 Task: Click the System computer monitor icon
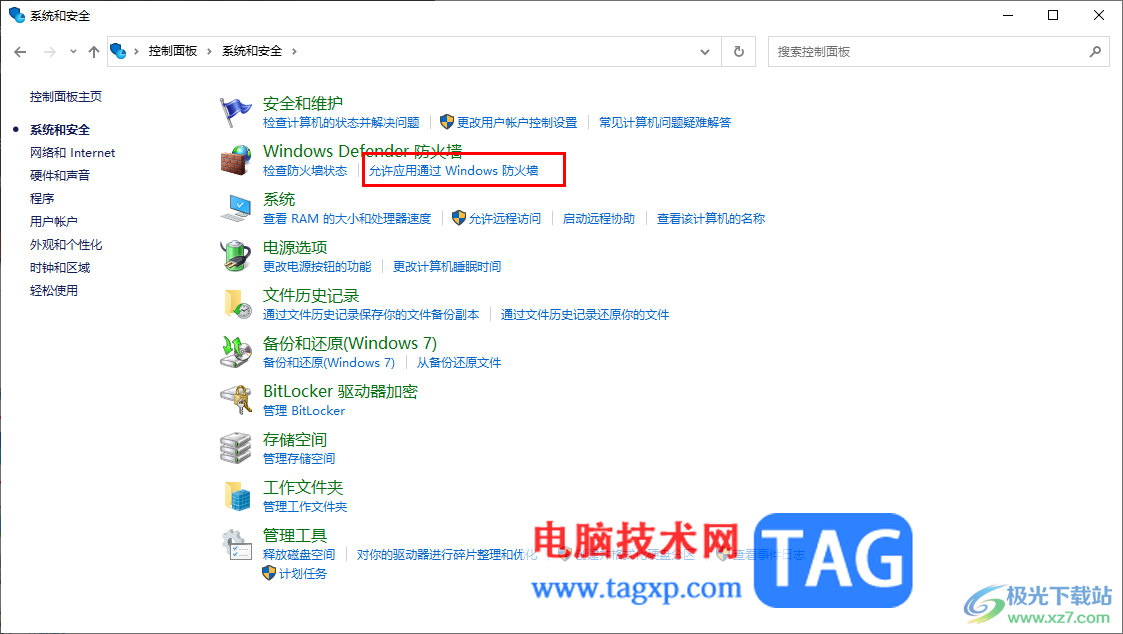[x=236, y=208]
